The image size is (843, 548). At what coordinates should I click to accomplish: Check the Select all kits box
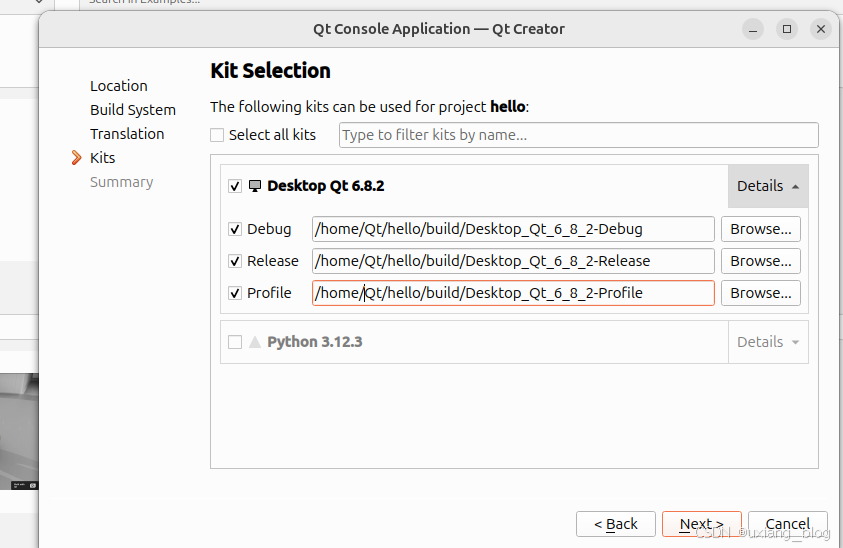click(217, 135)
